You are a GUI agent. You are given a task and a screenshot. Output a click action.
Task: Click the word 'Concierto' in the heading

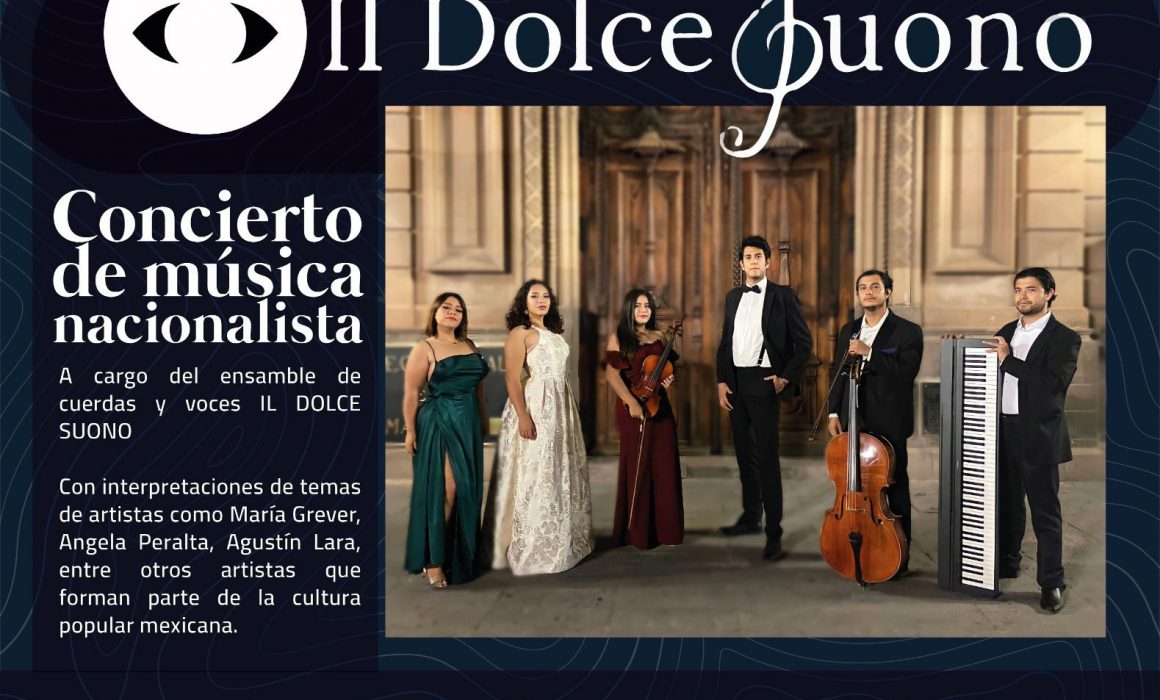pyautogui.click(x=208, y=217)
